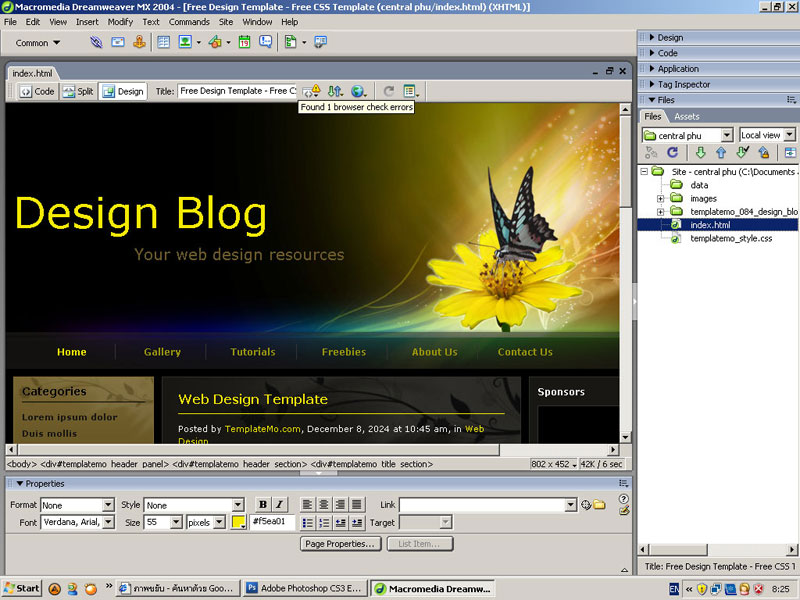The height and width of the screenshot is (600, 800).
Task: Switch to Design view
Action: (123, 91)
